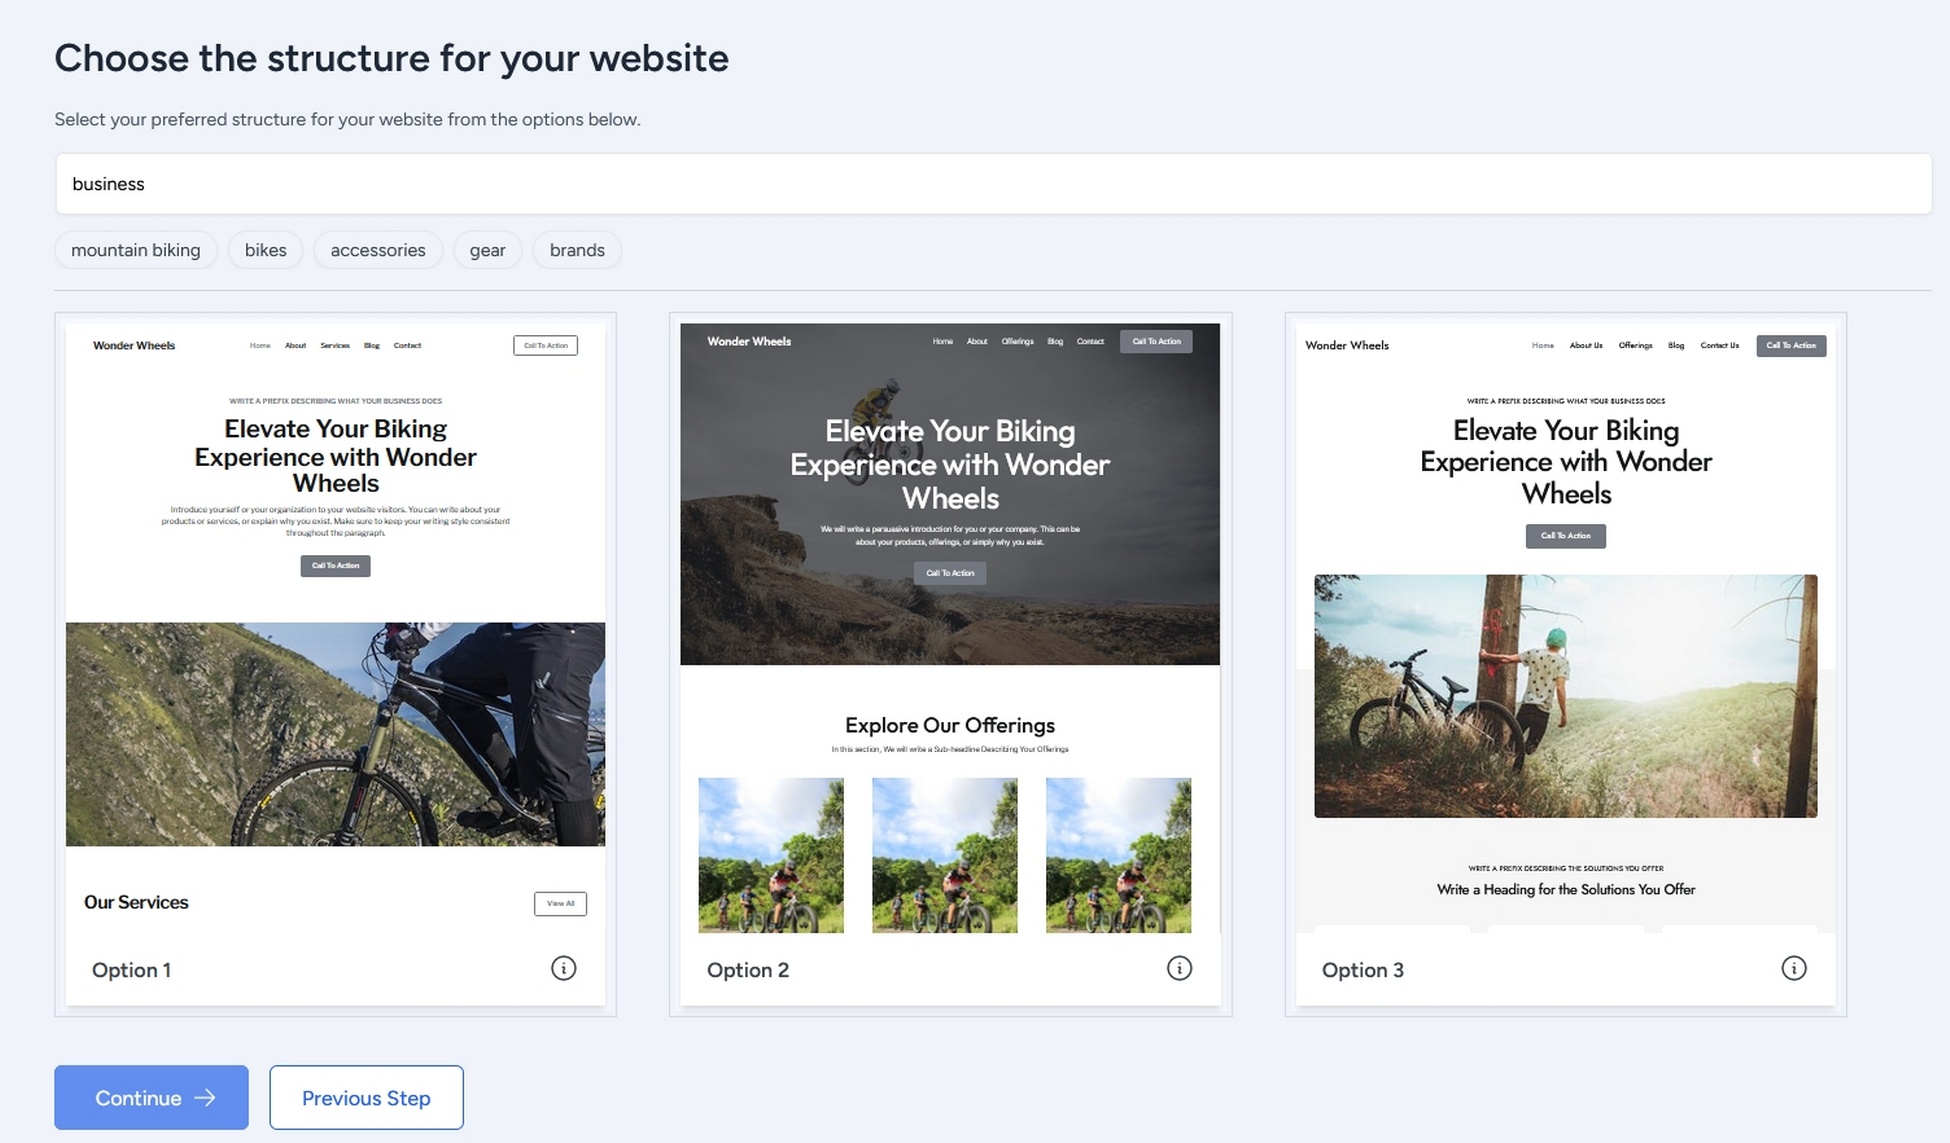Click the "Option 2" label
The height and width of the screenshot is (1143, 1950).
(x=748, y=969)
